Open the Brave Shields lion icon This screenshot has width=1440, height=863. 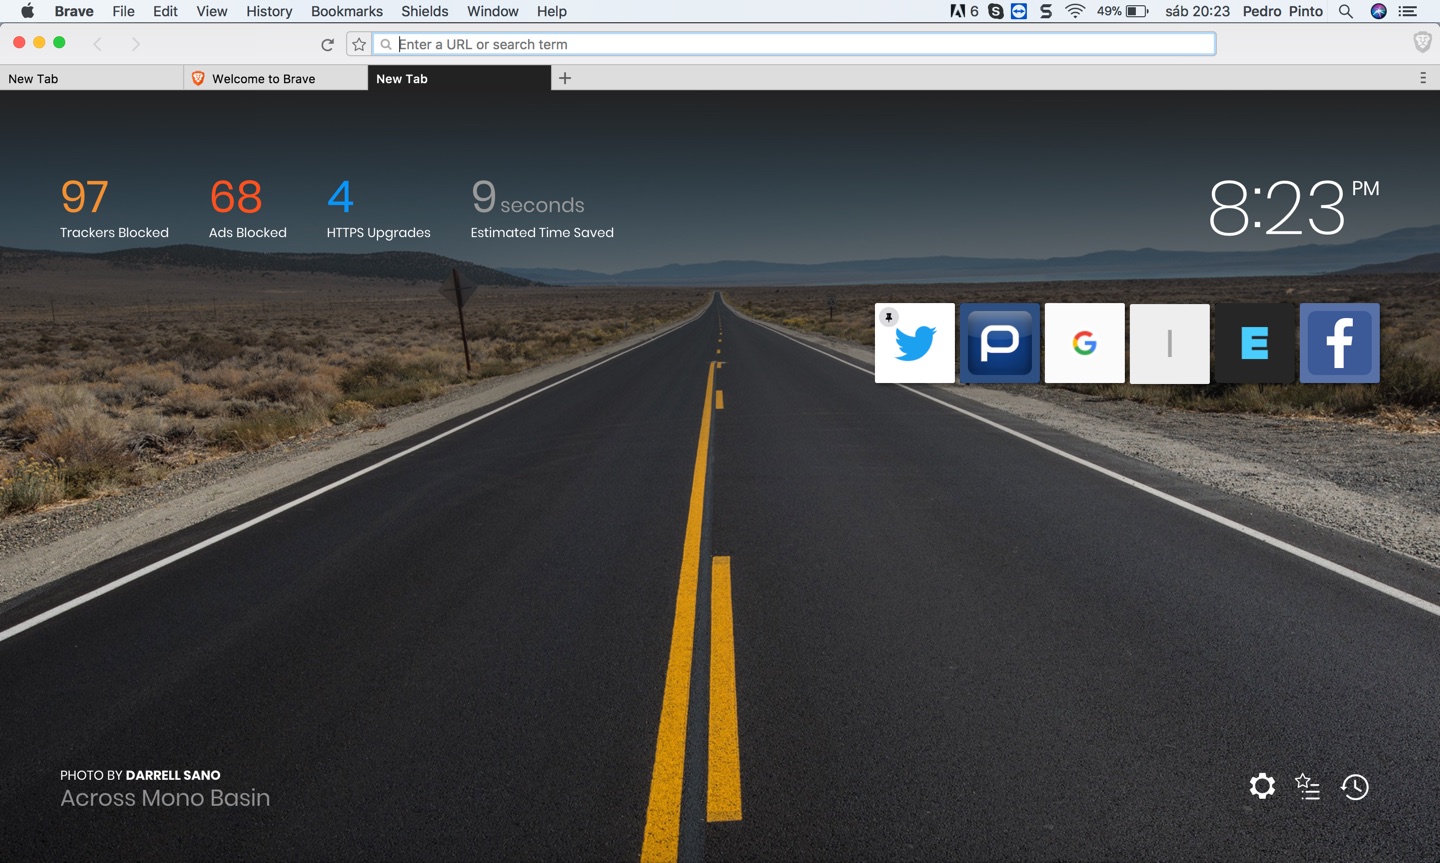1421,43
